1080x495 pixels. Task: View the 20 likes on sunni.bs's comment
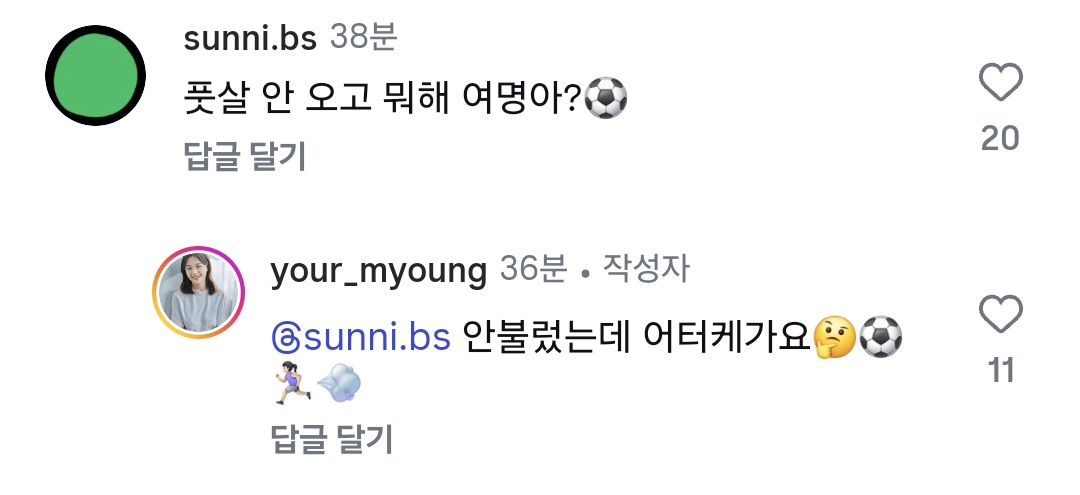pyautogui.click(x=999, y=138)
